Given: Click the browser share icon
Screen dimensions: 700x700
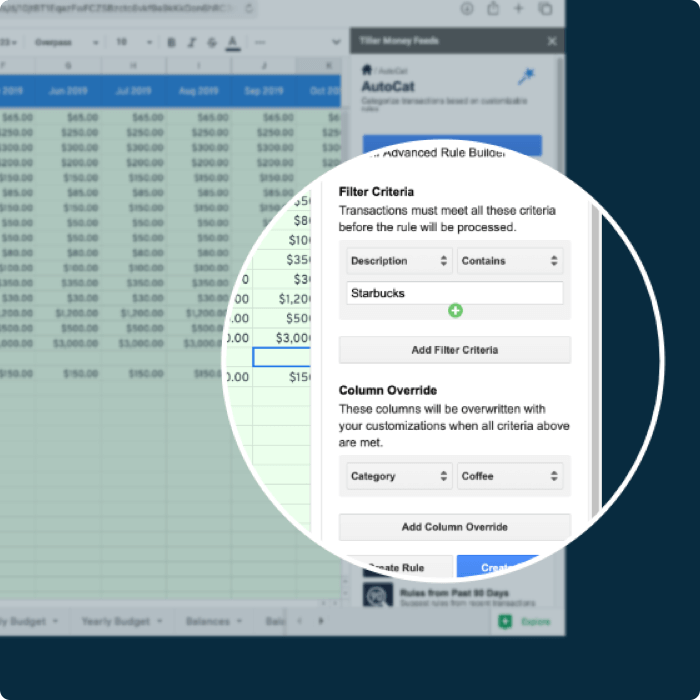Looking at the screenshot, I should coord(493,8).
